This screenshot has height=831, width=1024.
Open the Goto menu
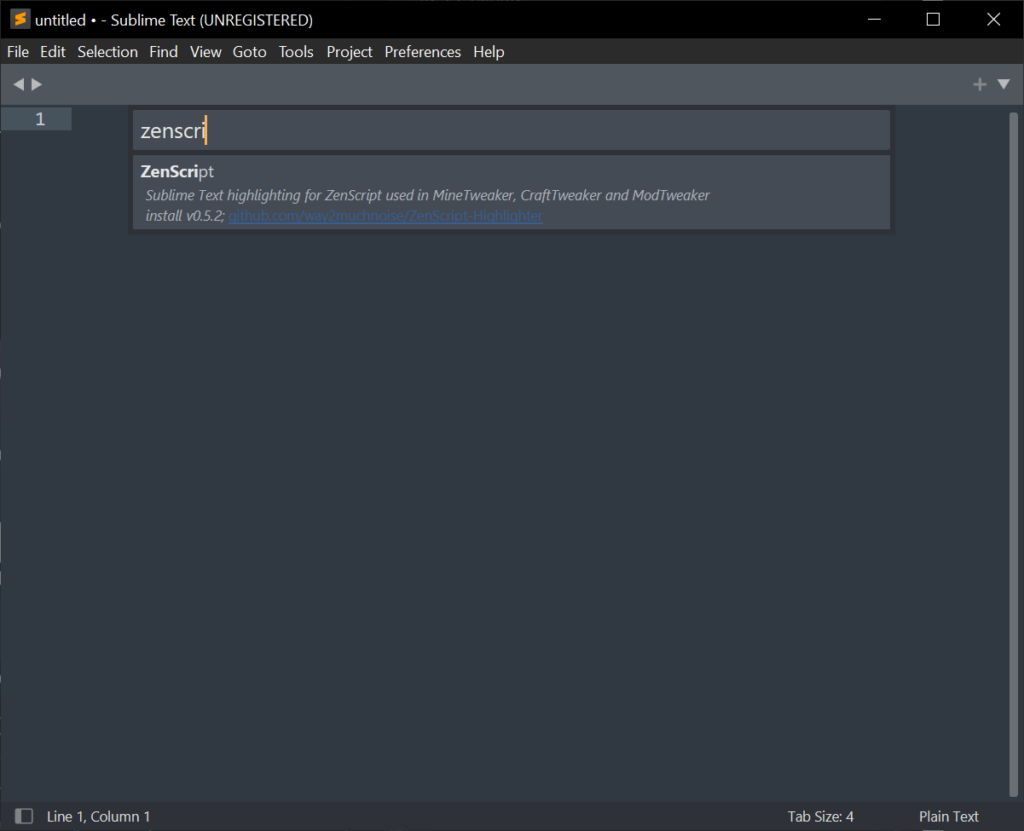click(249, 52)
